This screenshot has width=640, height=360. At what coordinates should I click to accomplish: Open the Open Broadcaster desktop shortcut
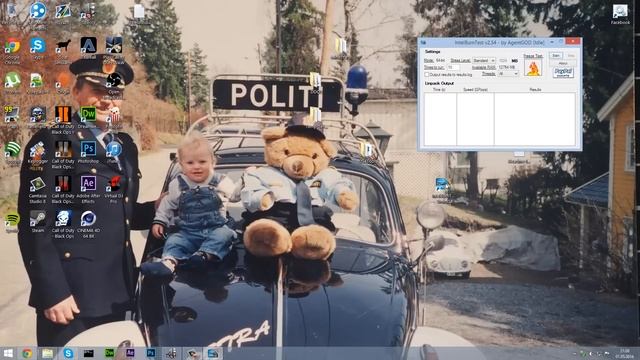(114, 85)
